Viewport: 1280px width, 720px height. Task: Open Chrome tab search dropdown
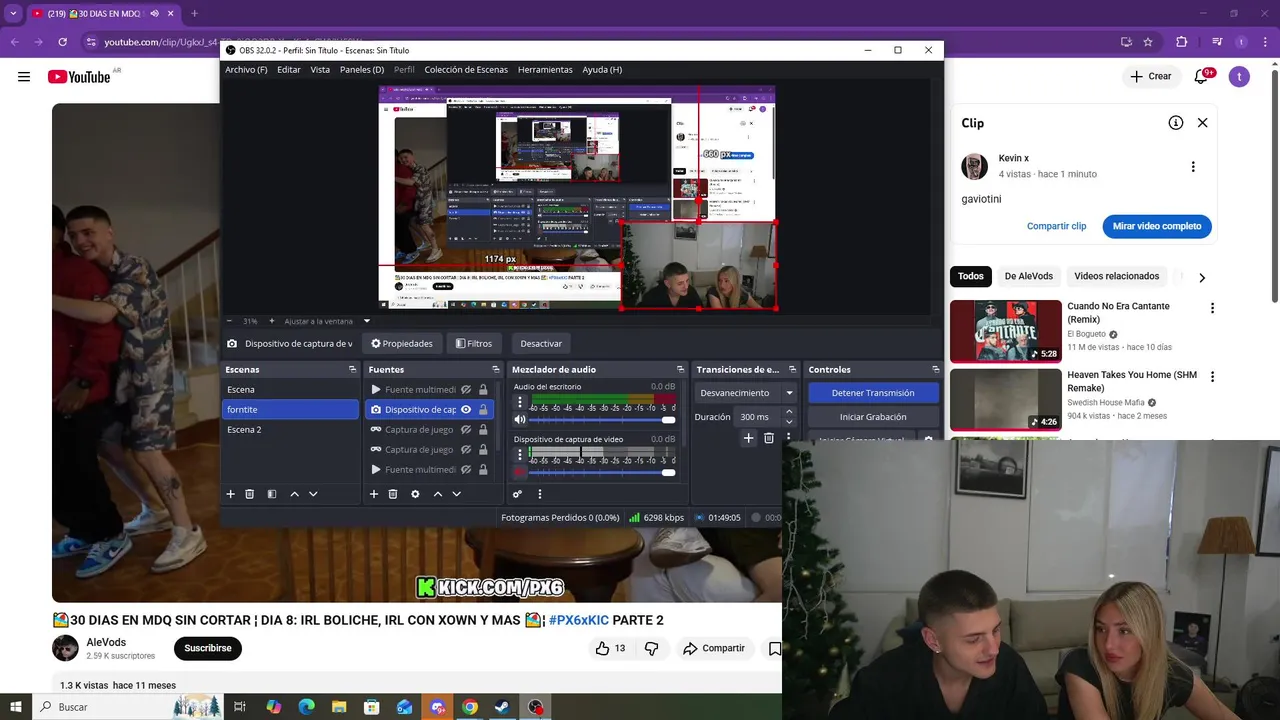coord(13,14)
